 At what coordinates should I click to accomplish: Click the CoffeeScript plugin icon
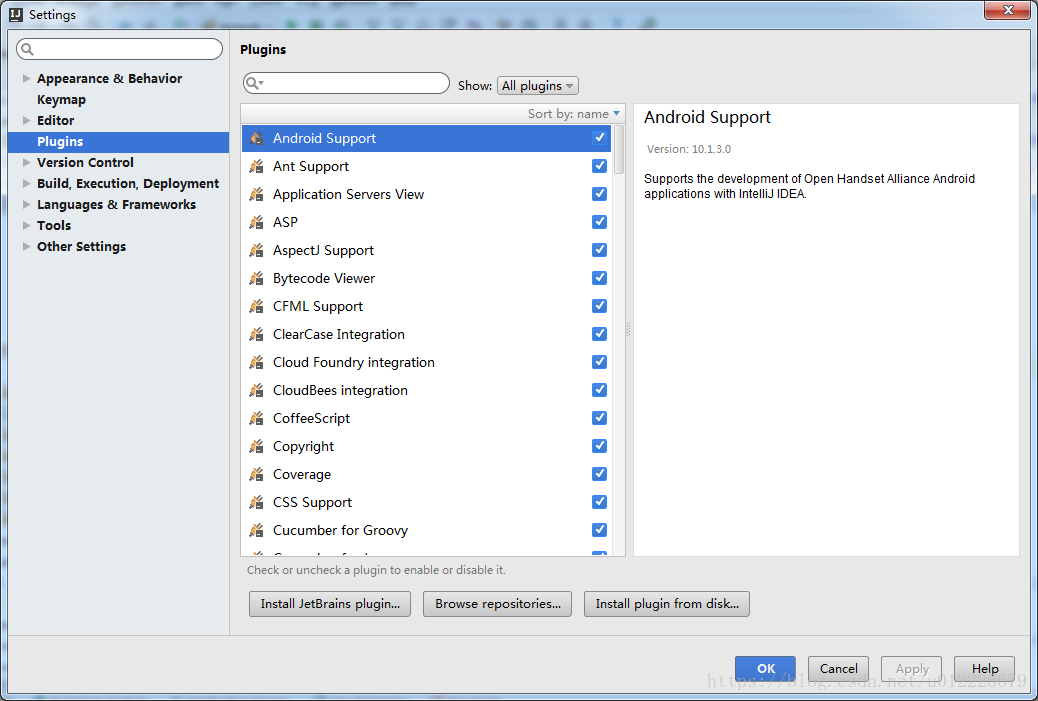click(x=256, y=418)
